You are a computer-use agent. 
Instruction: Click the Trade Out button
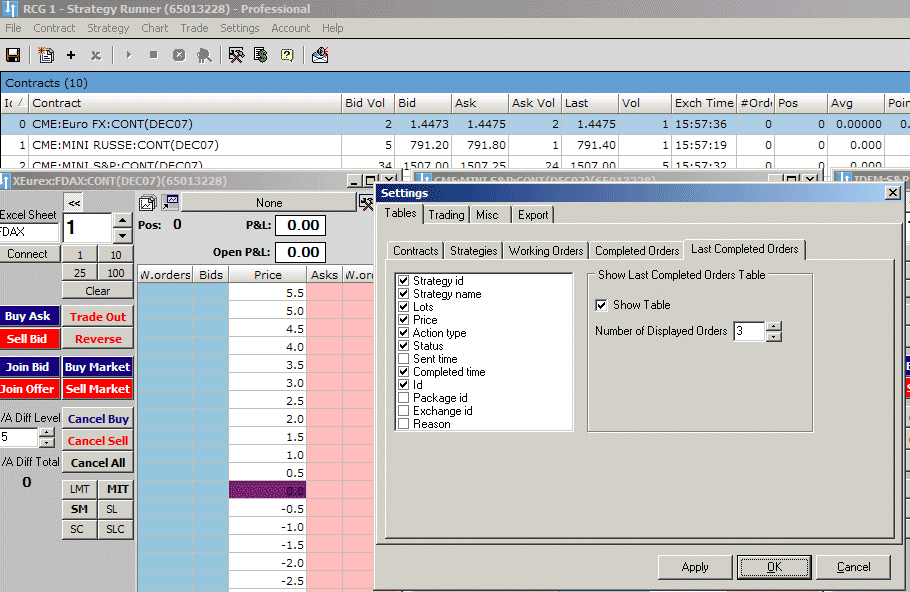point(98,317)
